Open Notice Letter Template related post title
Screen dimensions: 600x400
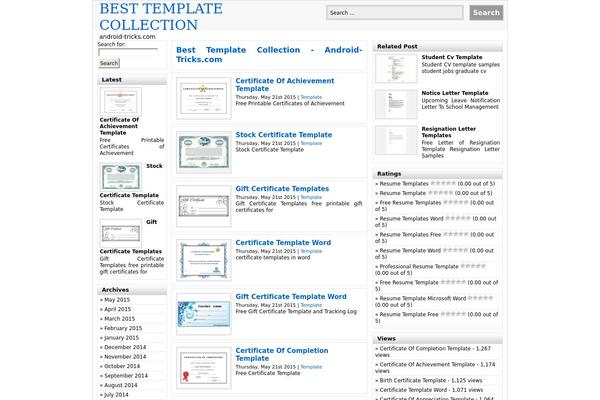click(455, 93)
